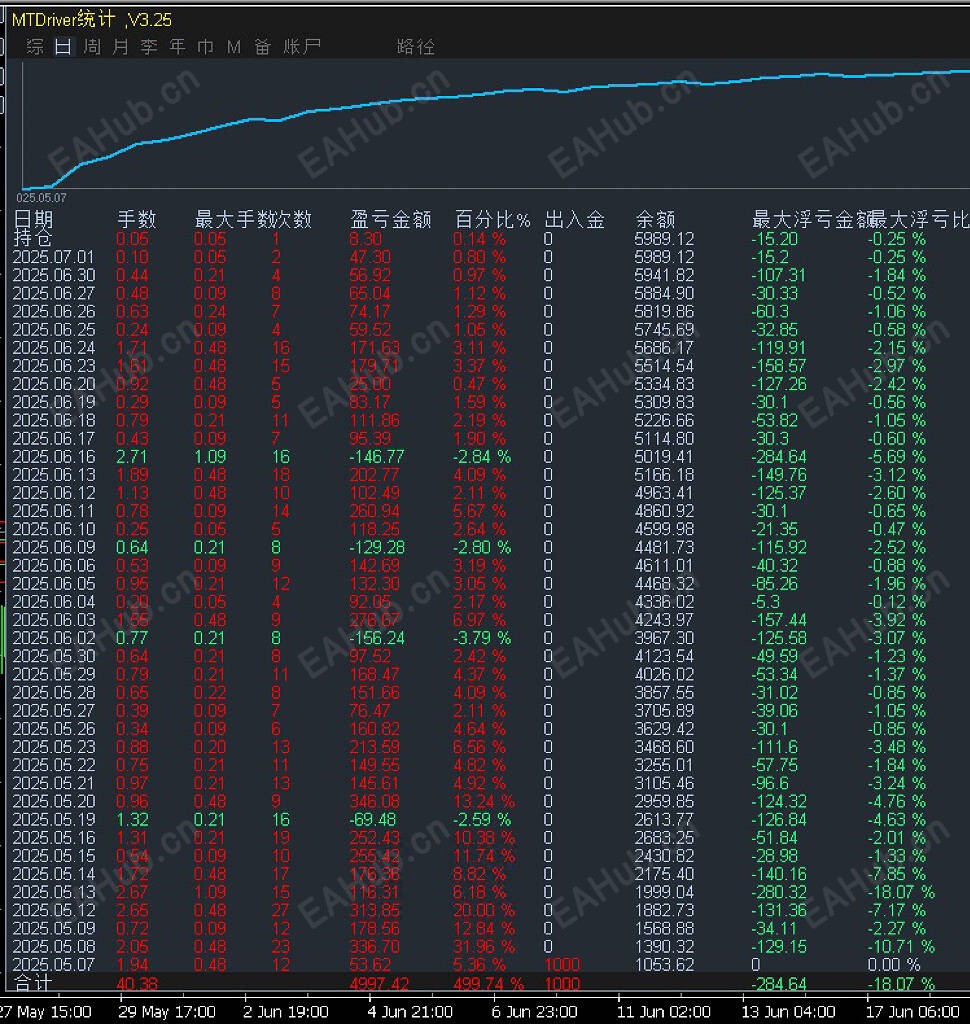This screenshot has height=1024, width=970.
Task: Click the M tab
Action: 234,46
